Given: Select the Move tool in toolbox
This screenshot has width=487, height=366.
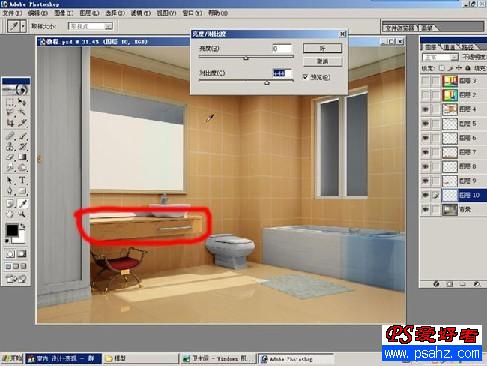Looking at the screenshot, I should pyautogui.click(x=22, y=102).
